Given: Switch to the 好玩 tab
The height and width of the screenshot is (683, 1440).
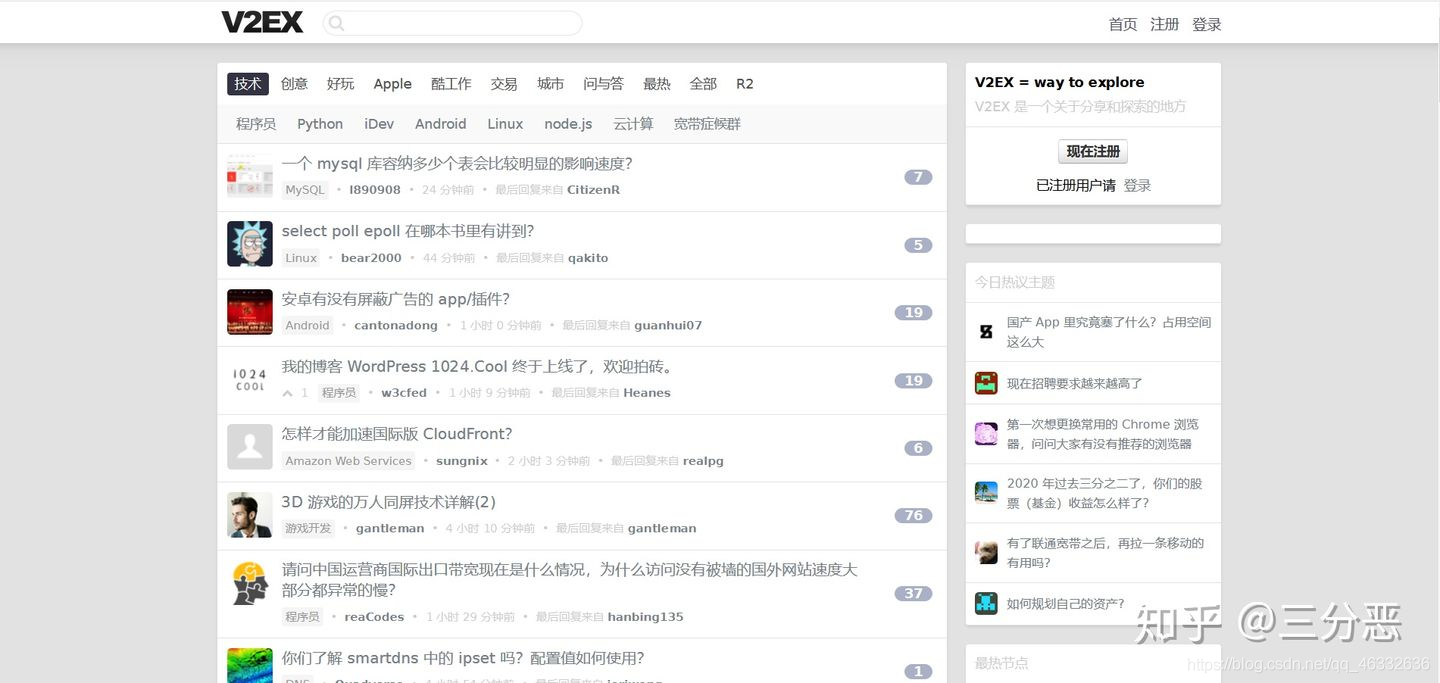Looking at the screenshot, I should click(x=340, y=84).
